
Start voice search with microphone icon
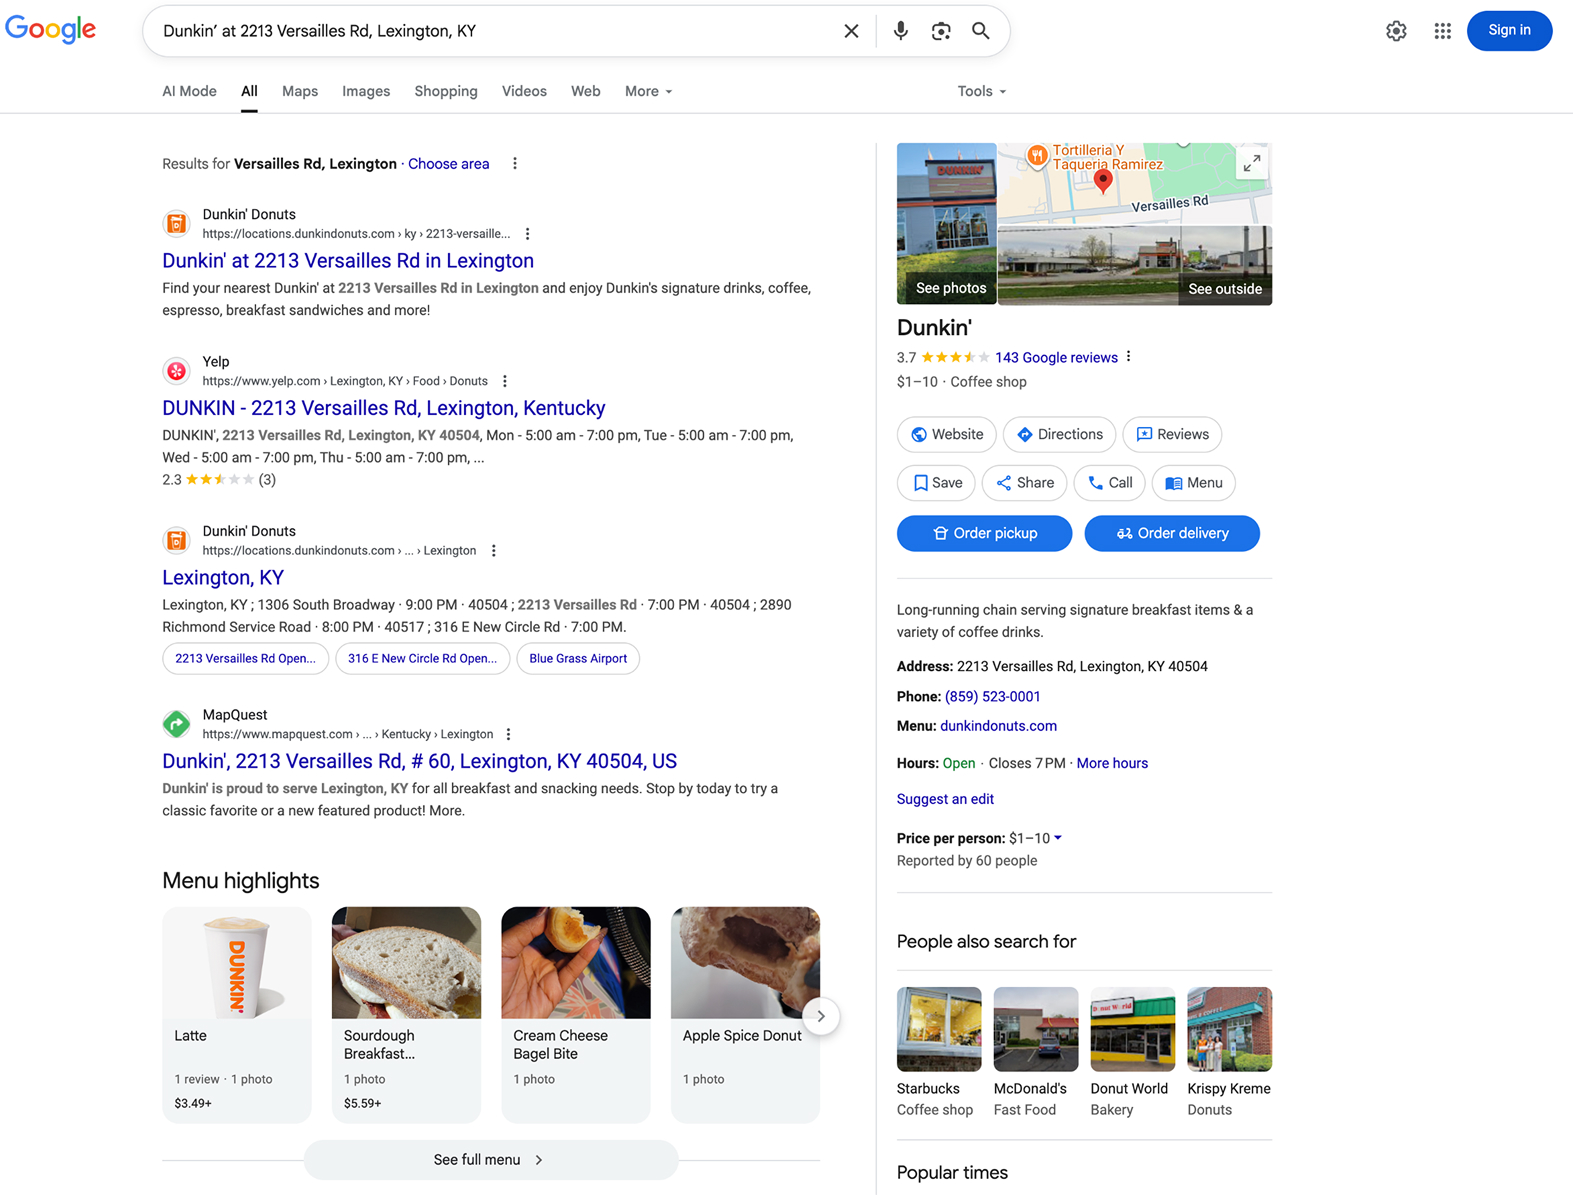(901, 31)
